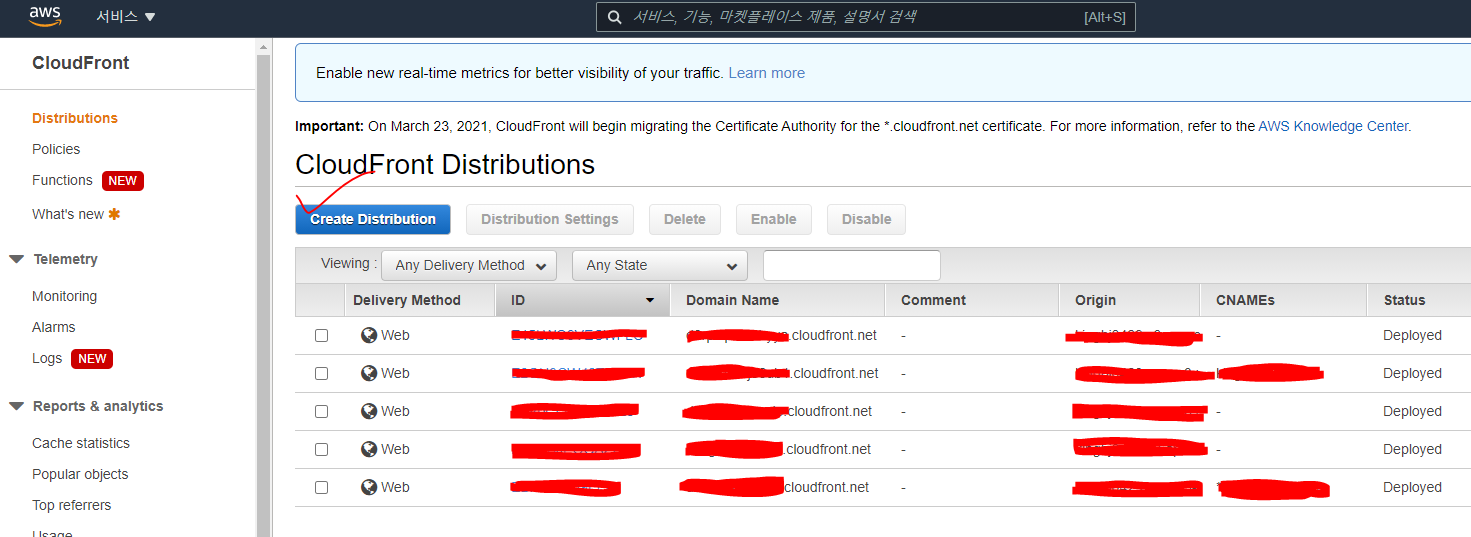Viewport: 1471px width, 537px height.
Task: Open Distributions in the sidebar
Action: (x=75, y=118)
